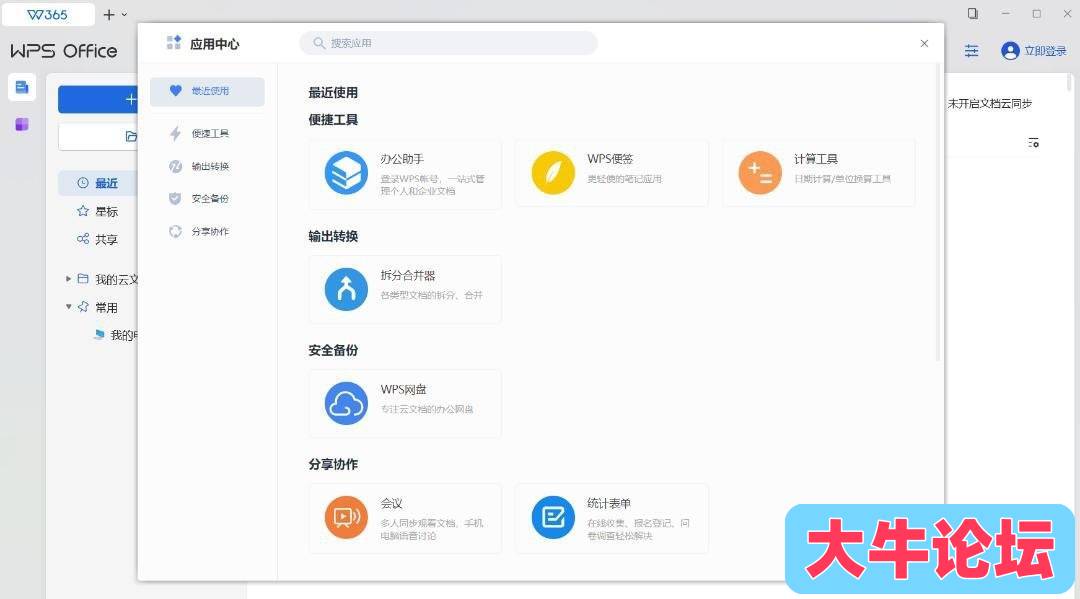1080x599 pixels.
Task: Click the lightning icon beside 便捷工具
Action: [176, 134]
